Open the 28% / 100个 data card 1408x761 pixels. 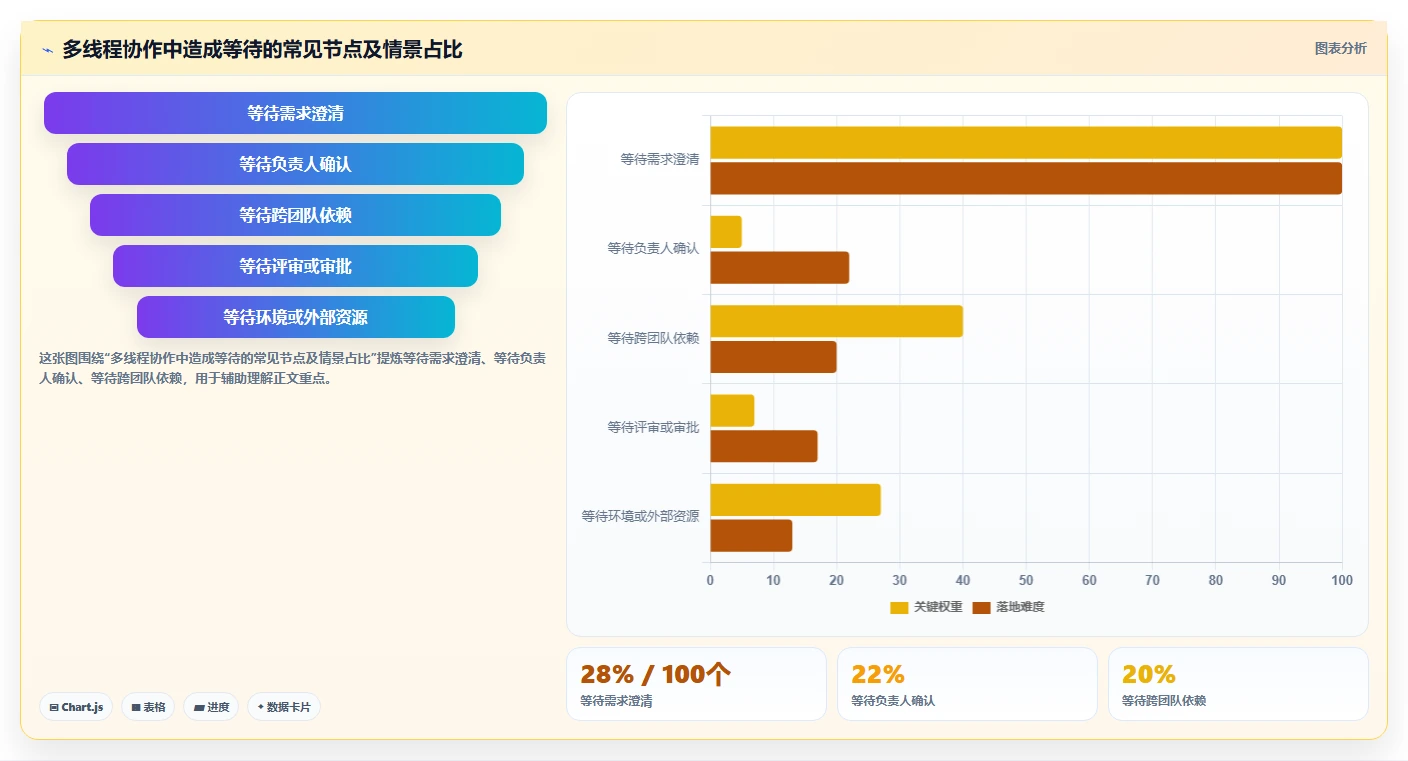point(696,684)
